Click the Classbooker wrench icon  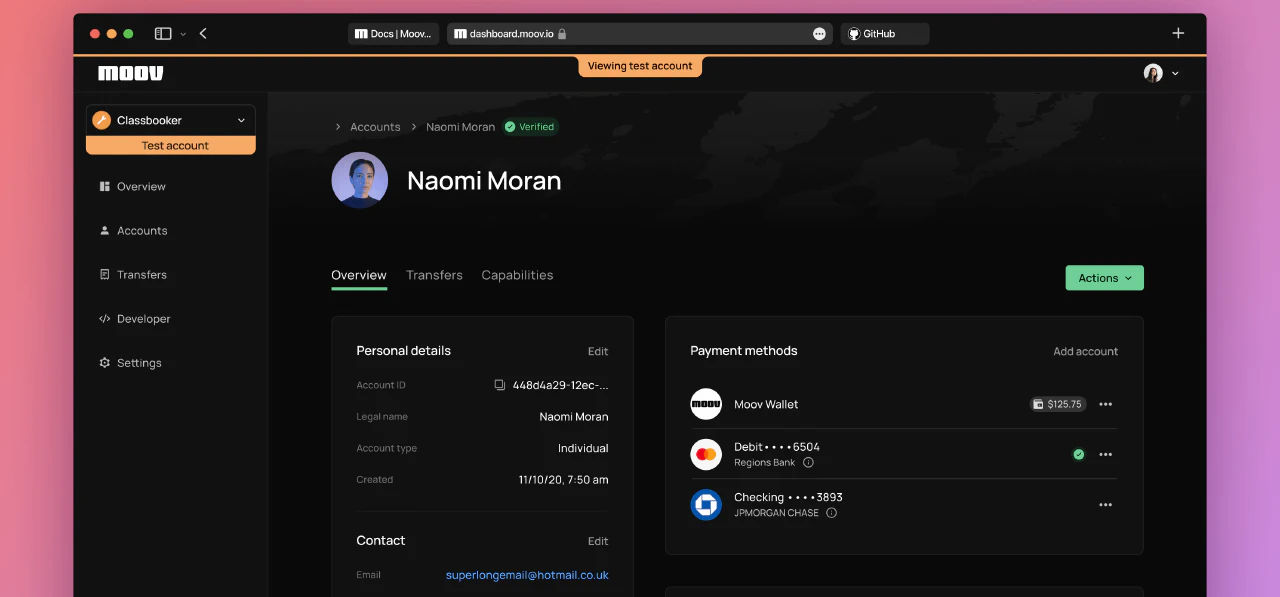pos(101,120)
